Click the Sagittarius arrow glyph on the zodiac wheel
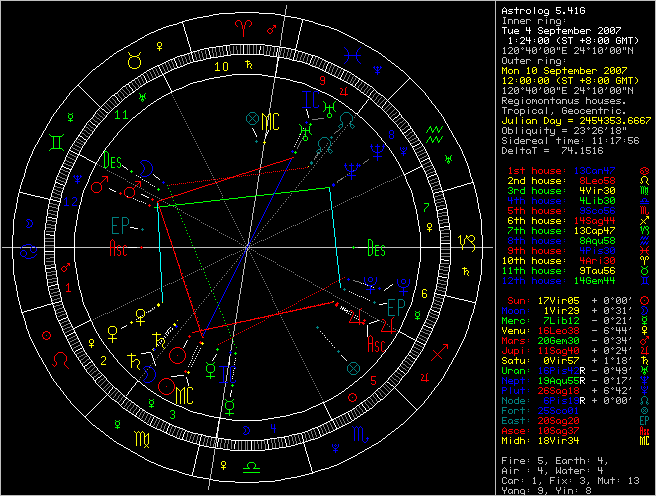 click(437, 355)
